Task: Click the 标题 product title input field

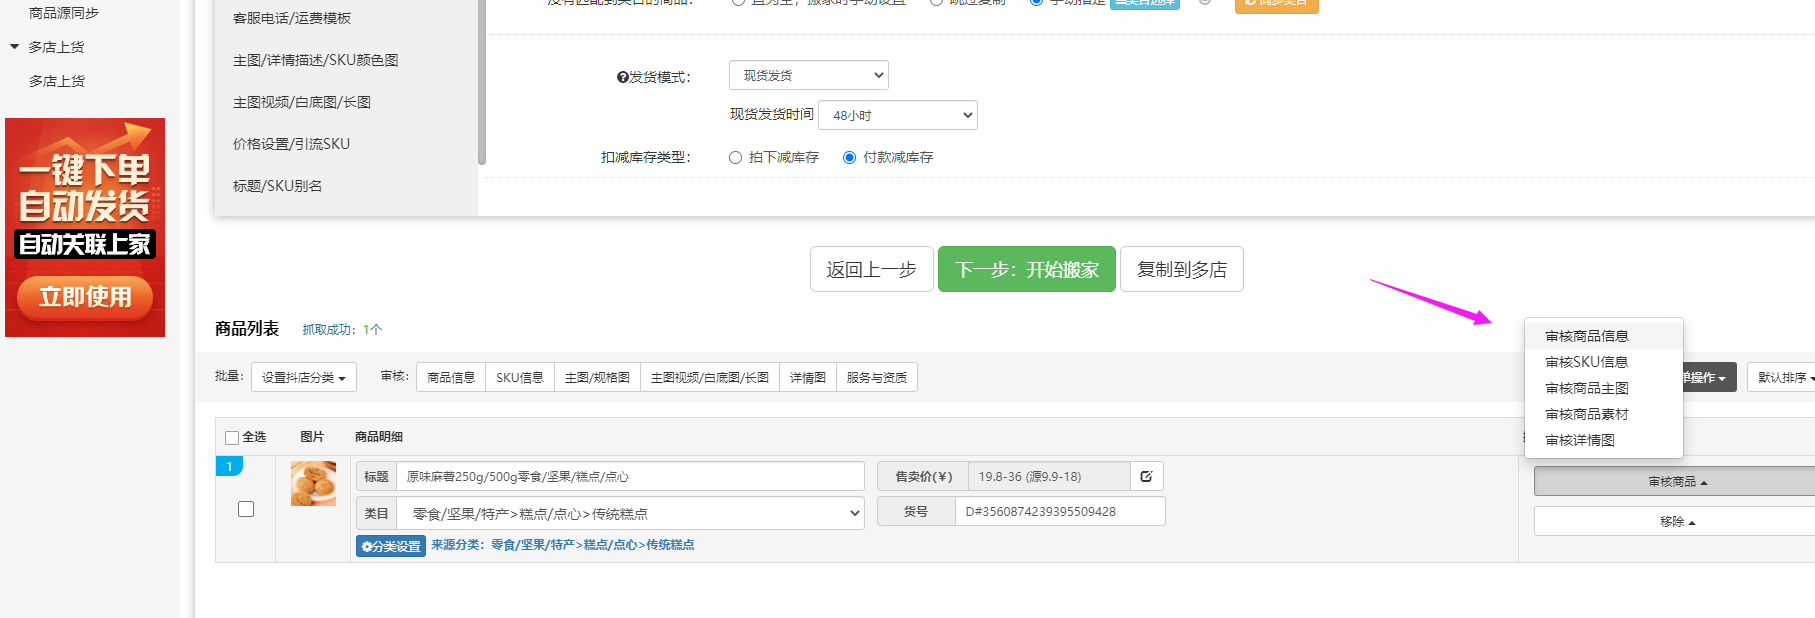Action: (x=630, y=477)
